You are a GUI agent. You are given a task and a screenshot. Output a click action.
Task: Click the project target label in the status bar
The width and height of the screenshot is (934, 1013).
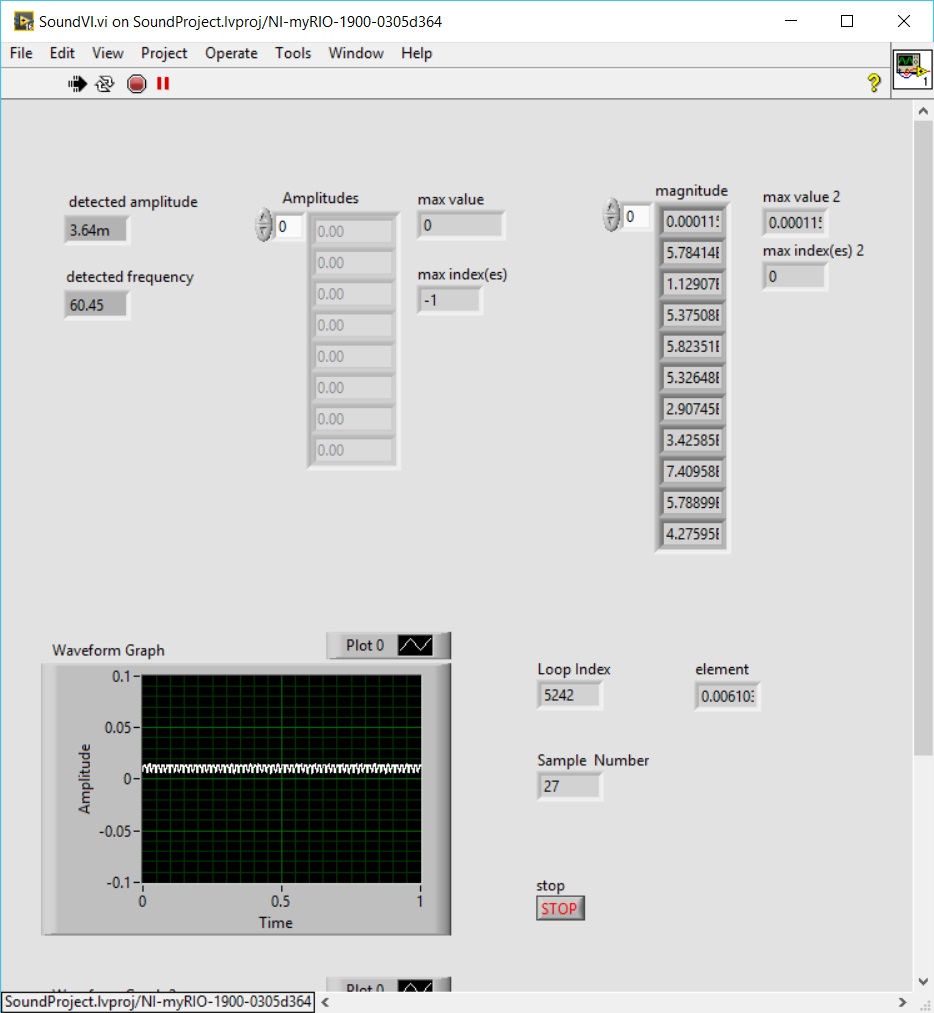click(158, 1002)
